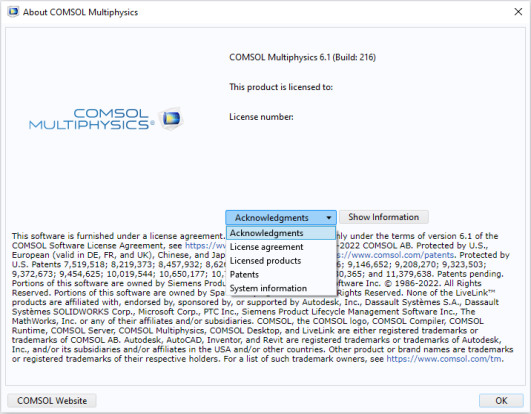Screen dimensions: 531x414
Task: Click the 'License number:' label
Action: pos(261,117)
